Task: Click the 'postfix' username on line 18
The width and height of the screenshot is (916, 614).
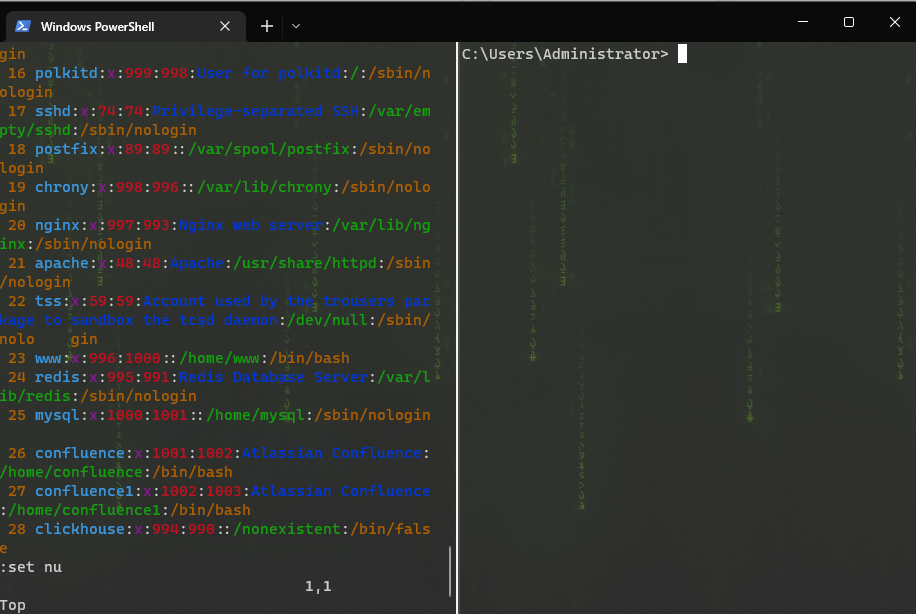Action: pyautogui.click(x=66, y=150)
